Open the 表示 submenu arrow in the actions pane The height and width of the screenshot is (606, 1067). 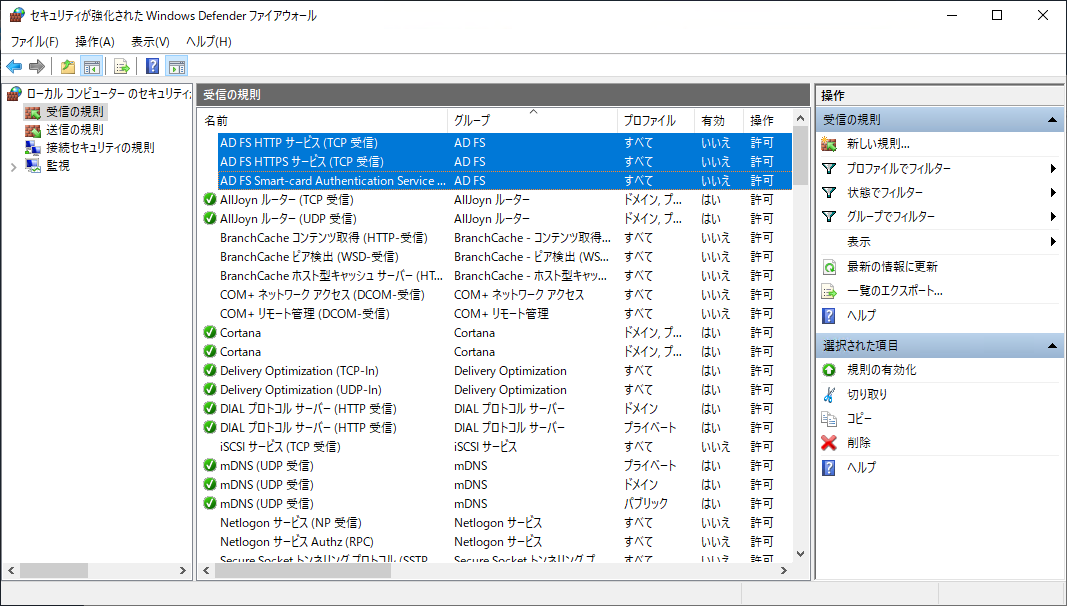point(1053,241)
